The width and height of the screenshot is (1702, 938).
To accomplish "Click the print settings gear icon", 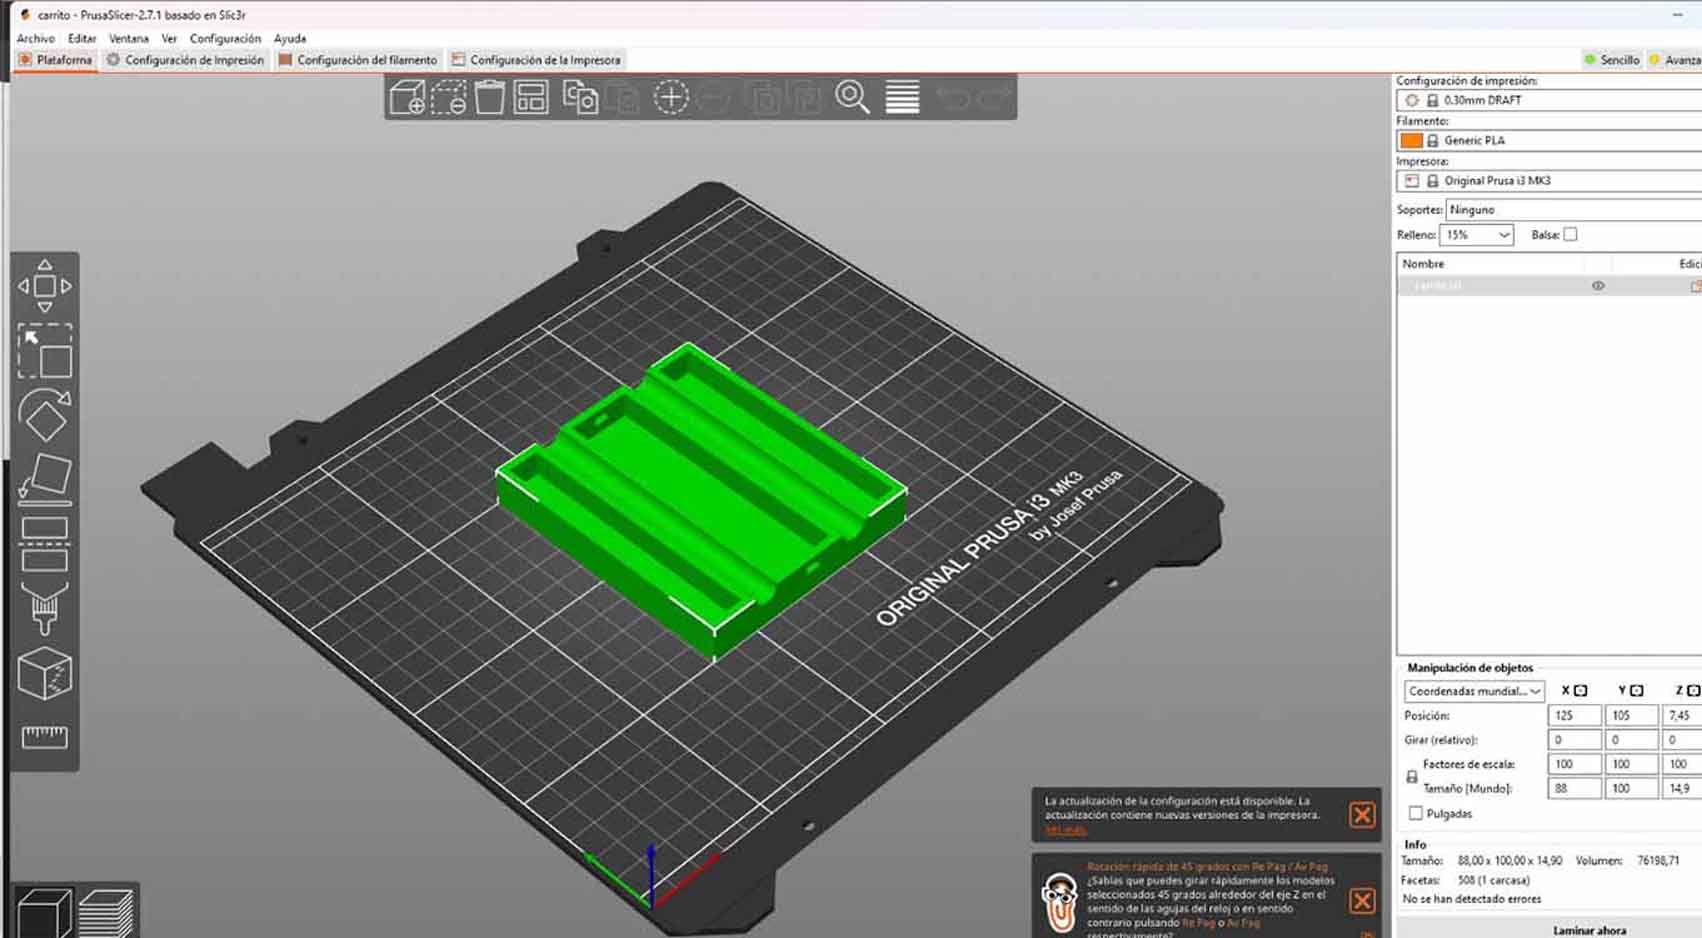I will click(1412, 100).
